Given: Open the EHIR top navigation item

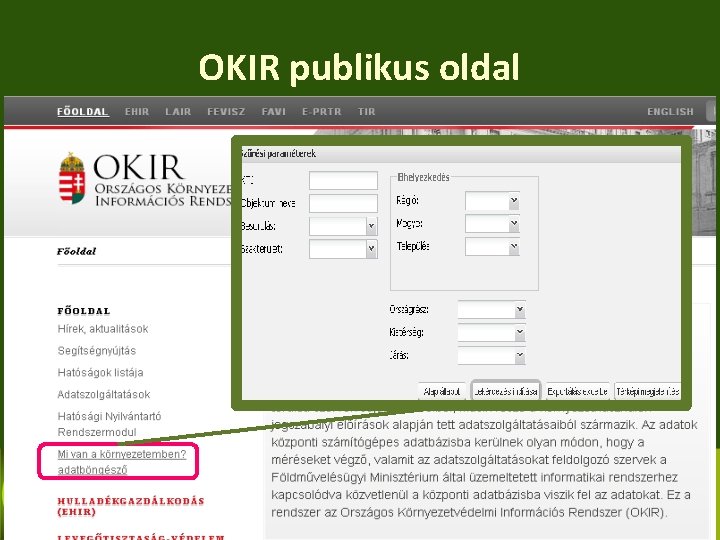Looking at the screenshot, I should tap(137, 112).
